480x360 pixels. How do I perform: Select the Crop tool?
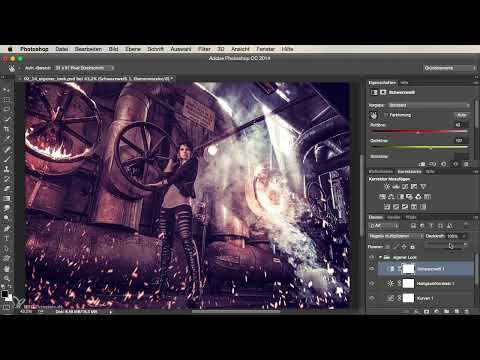(x=7, y=129)
